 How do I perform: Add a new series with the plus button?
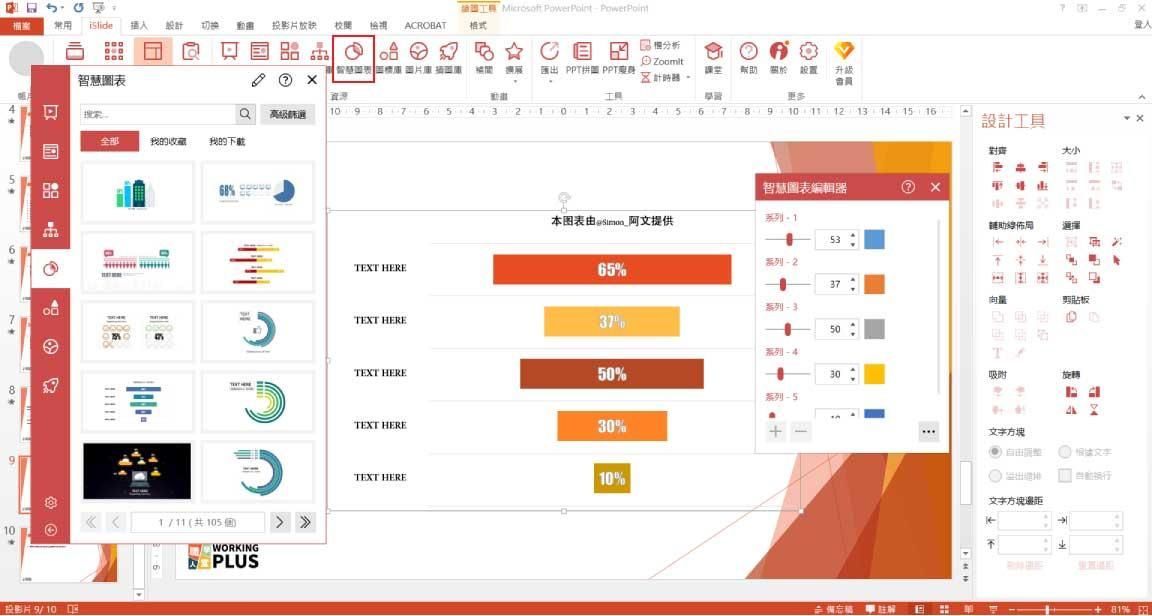pos(776,431)
